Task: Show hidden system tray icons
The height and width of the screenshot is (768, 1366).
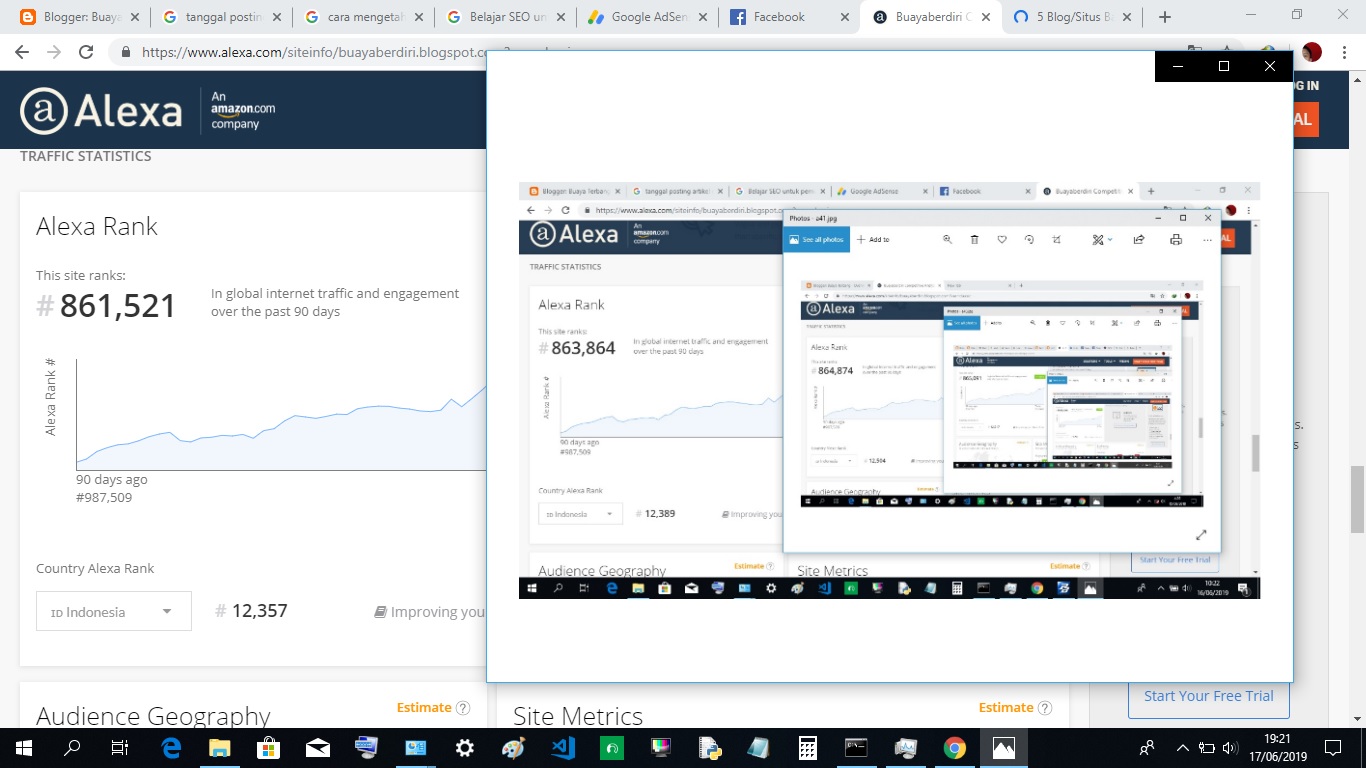Action: (x=1183, y=747)
